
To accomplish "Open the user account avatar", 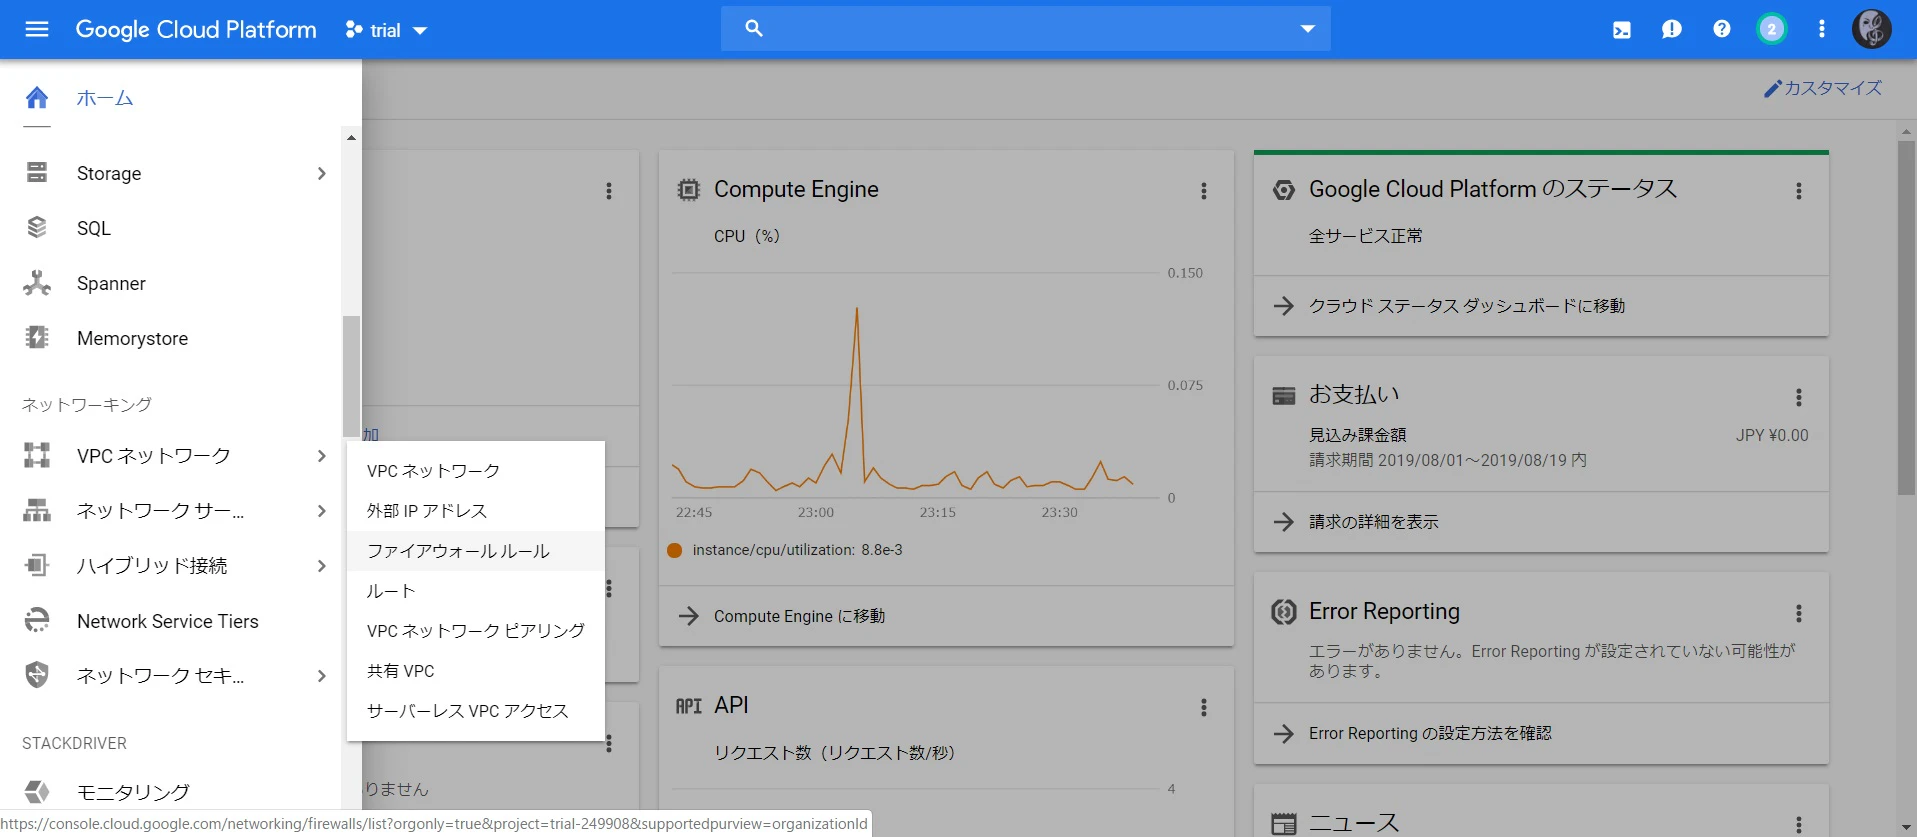I will [1872, 29].
